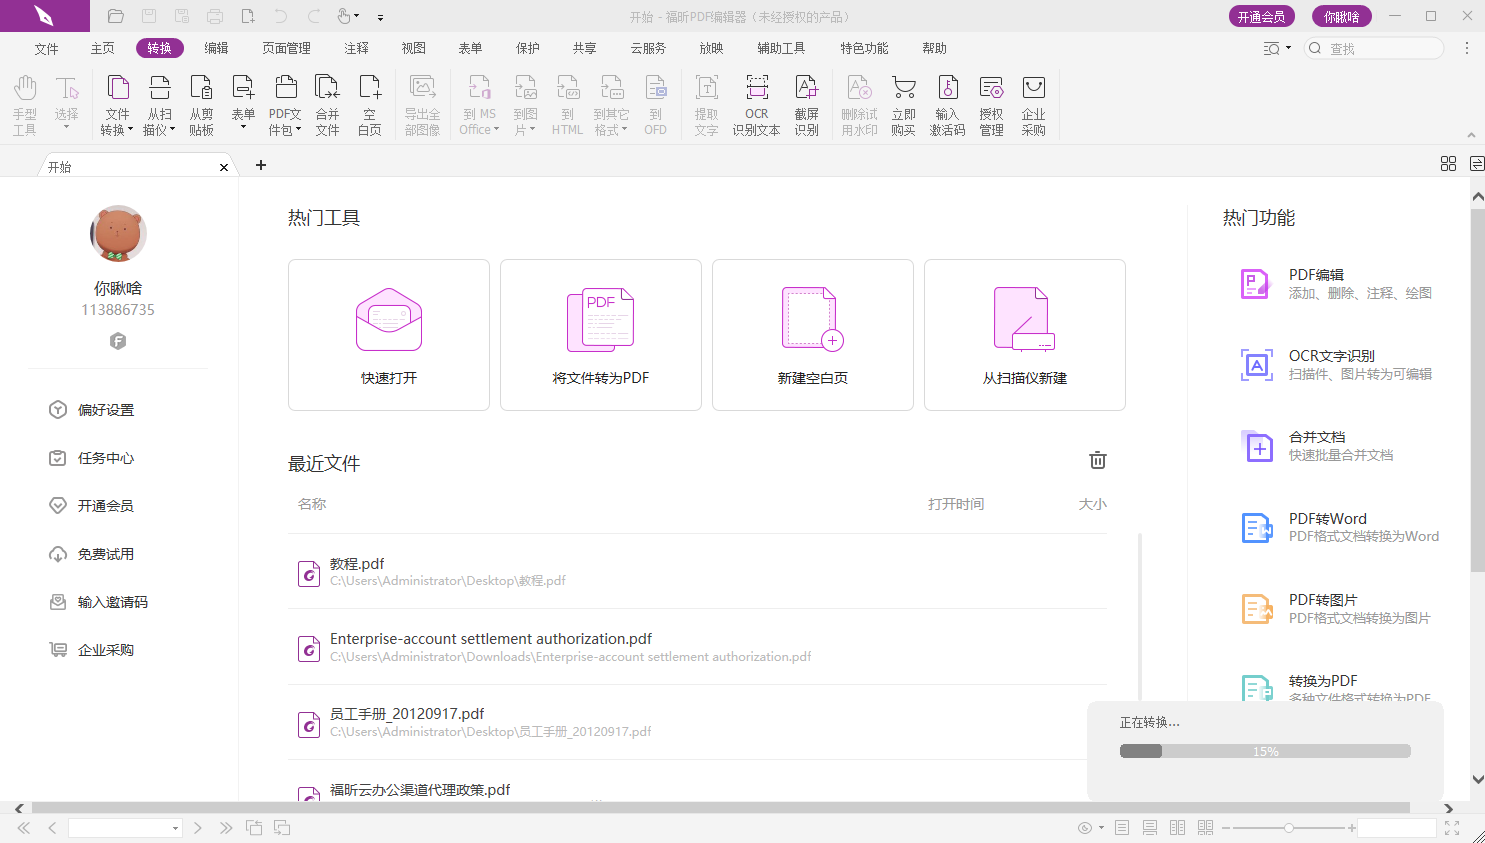Click the OCR recognize text icon
This screenshot has height=843, width=1485.
click(756, 90)
